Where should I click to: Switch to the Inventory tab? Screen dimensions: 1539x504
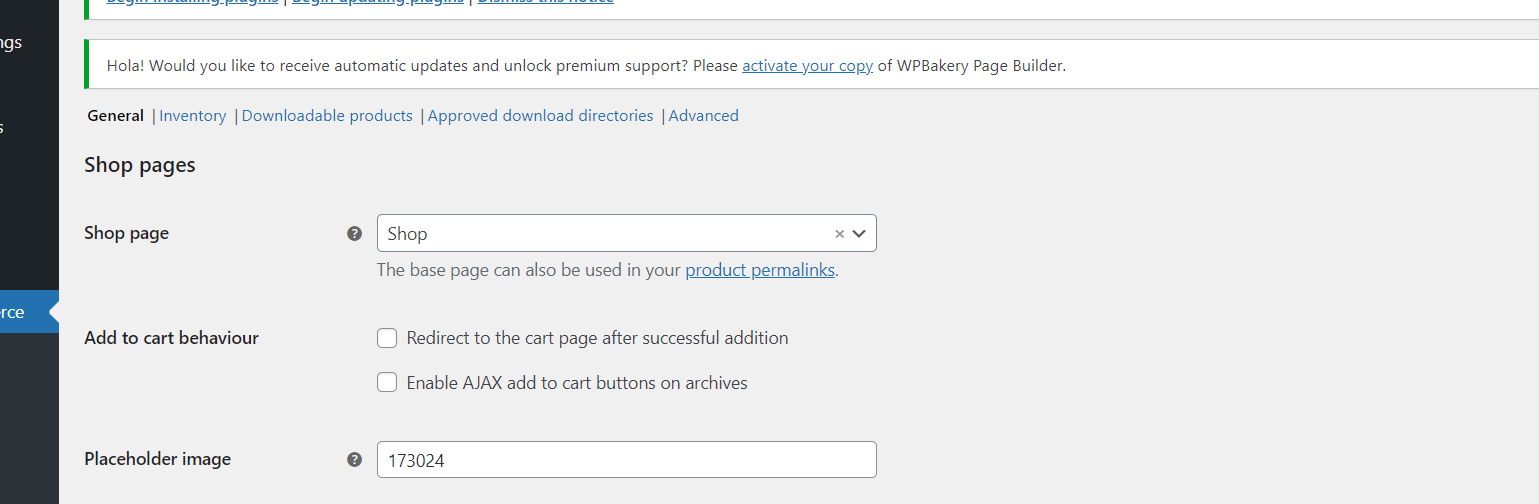(192, 116)
